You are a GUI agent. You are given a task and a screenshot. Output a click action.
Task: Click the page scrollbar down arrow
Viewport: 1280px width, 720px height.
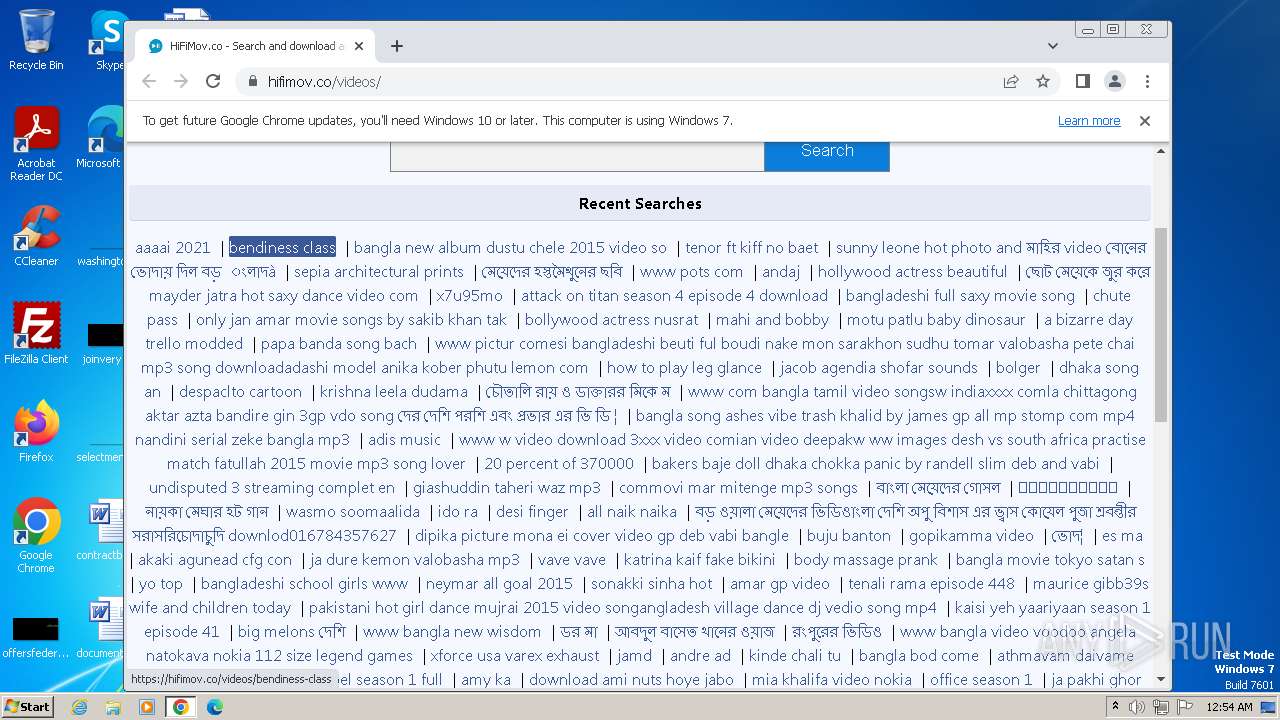(x=1161, y=679)
